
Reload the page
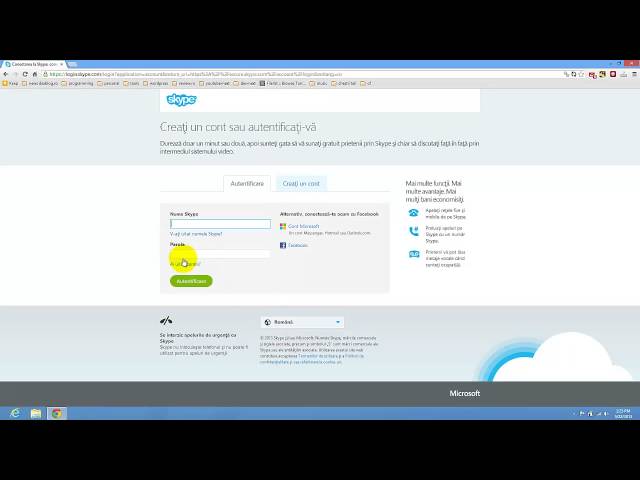click(x=25, y=74)
